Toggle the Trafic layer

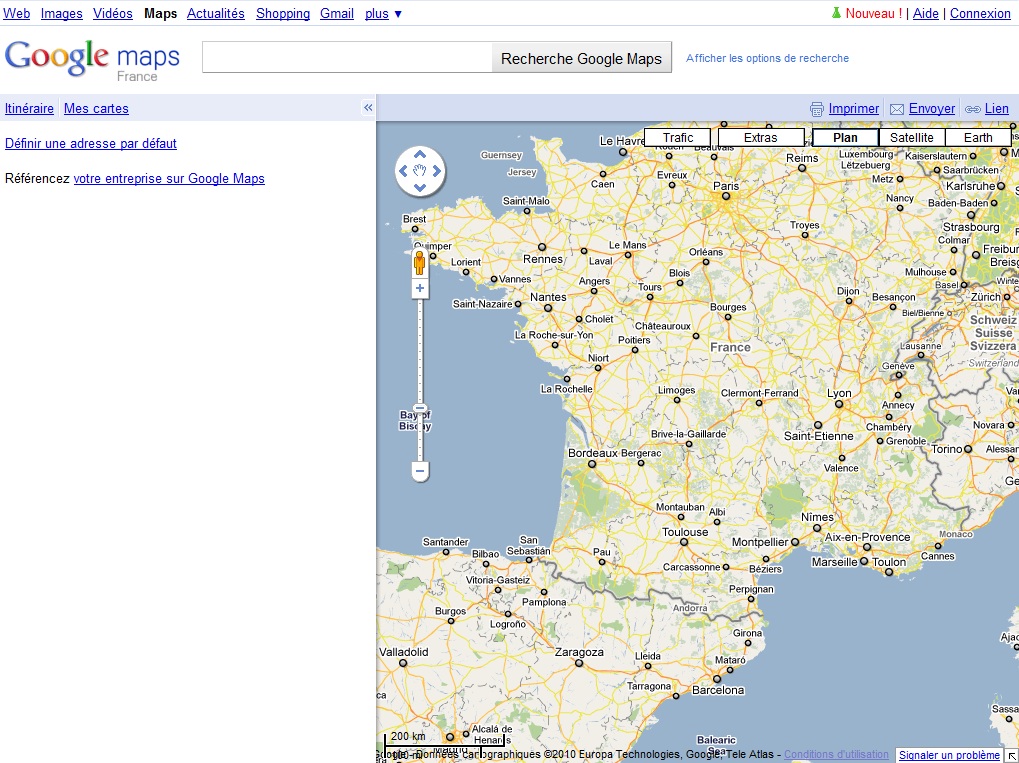coord(677,138)
